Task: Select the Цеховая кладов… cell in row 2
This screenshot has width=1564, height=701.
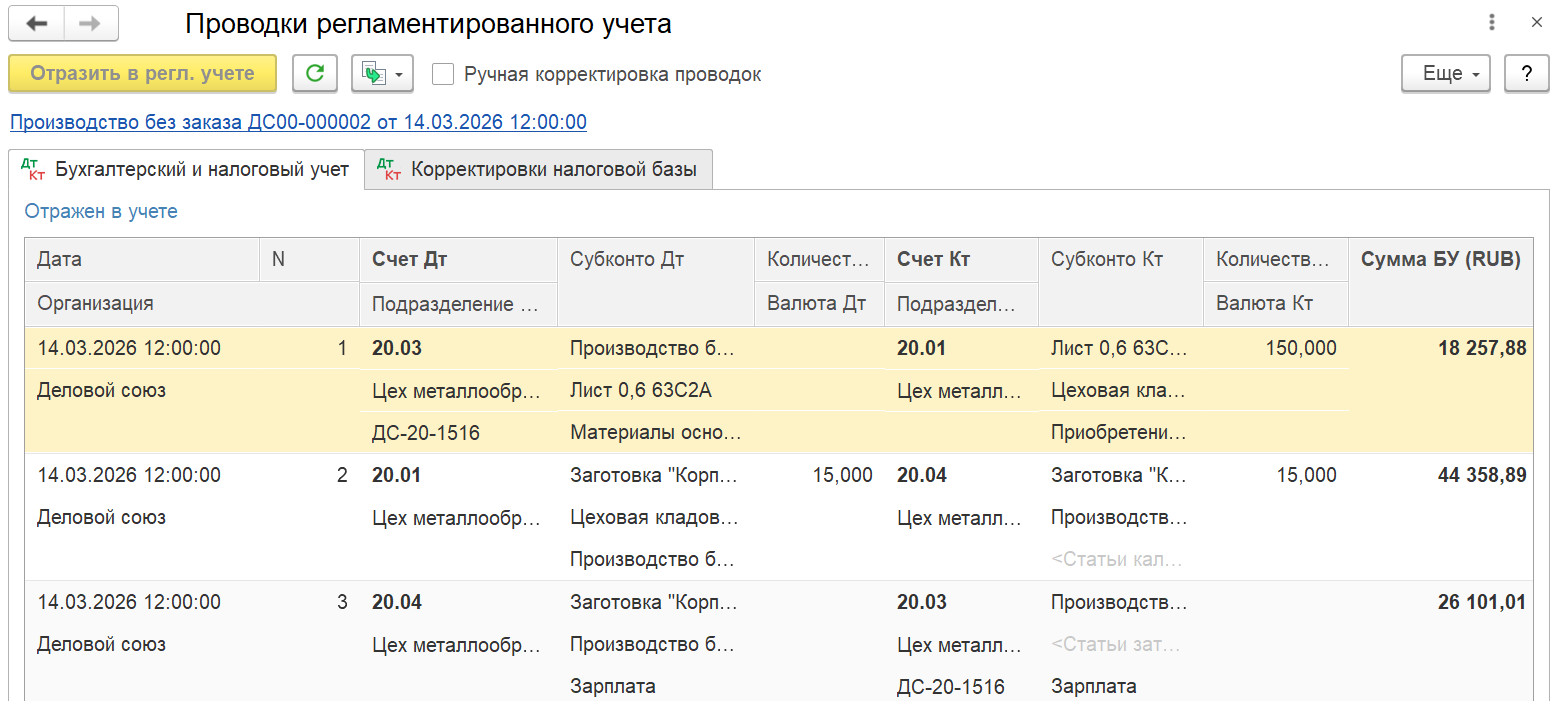Action: (x=656, y=517)
